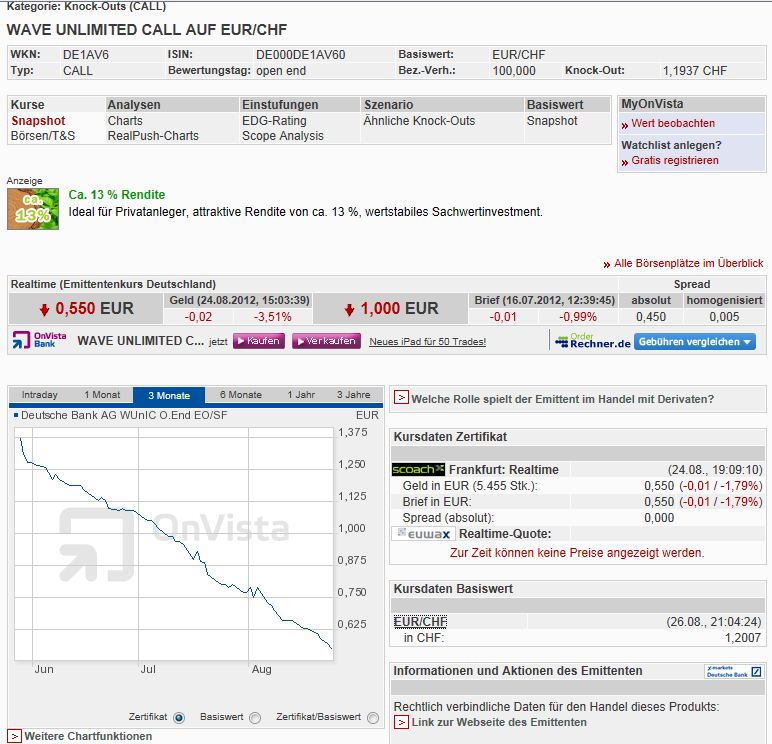Select the Basiswert chart radio button
The width and height of the screenshot is (772, 744).
coord(255,717)
